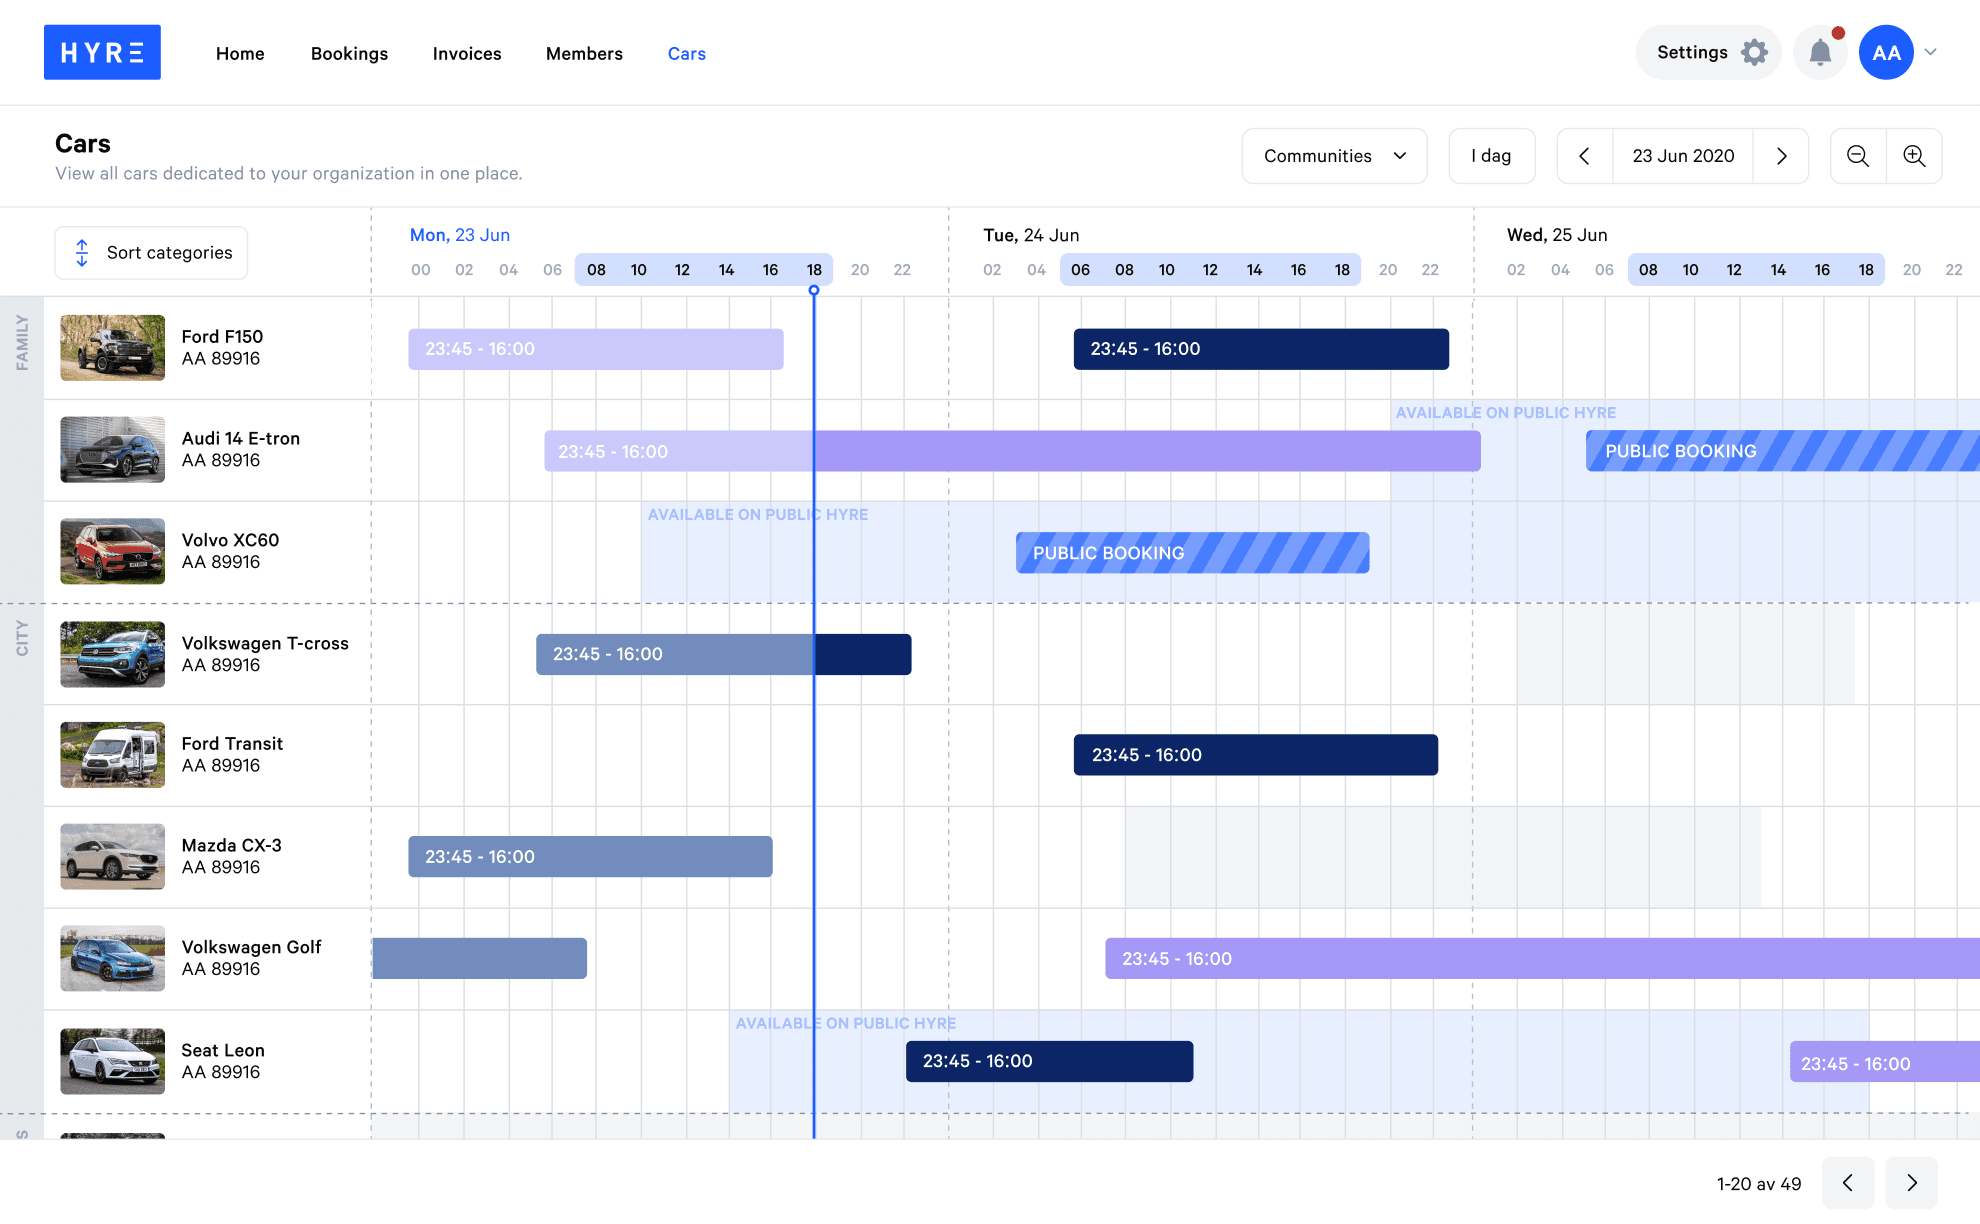
Task: Click the notifications bell icon
Action: 1820,52
